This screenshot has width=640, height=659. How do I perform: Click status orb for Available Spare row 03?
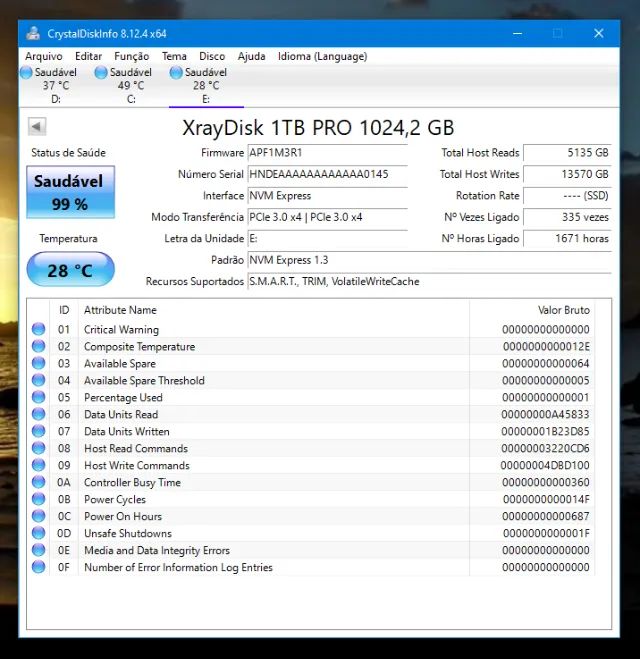click(x=39, y=363)
